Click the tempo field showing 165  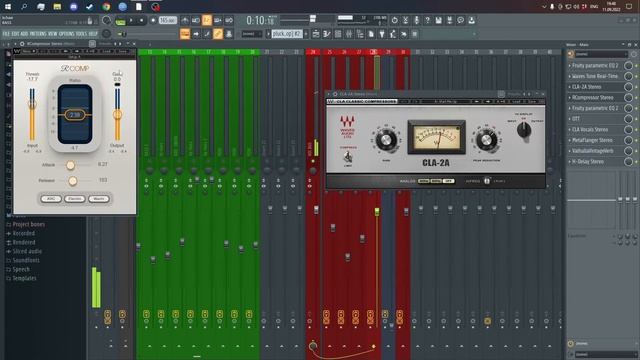pyautogui.click(x=167, y=20)
